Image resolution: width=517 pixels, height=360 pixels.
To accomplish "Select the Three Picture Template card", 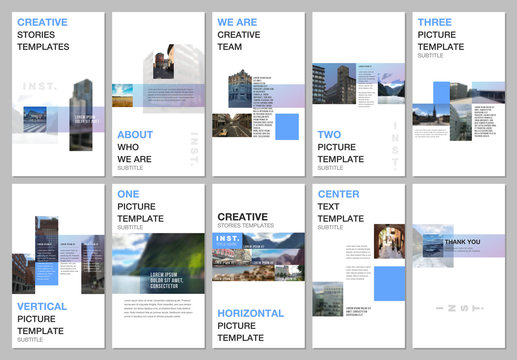I will click(459, 94).
